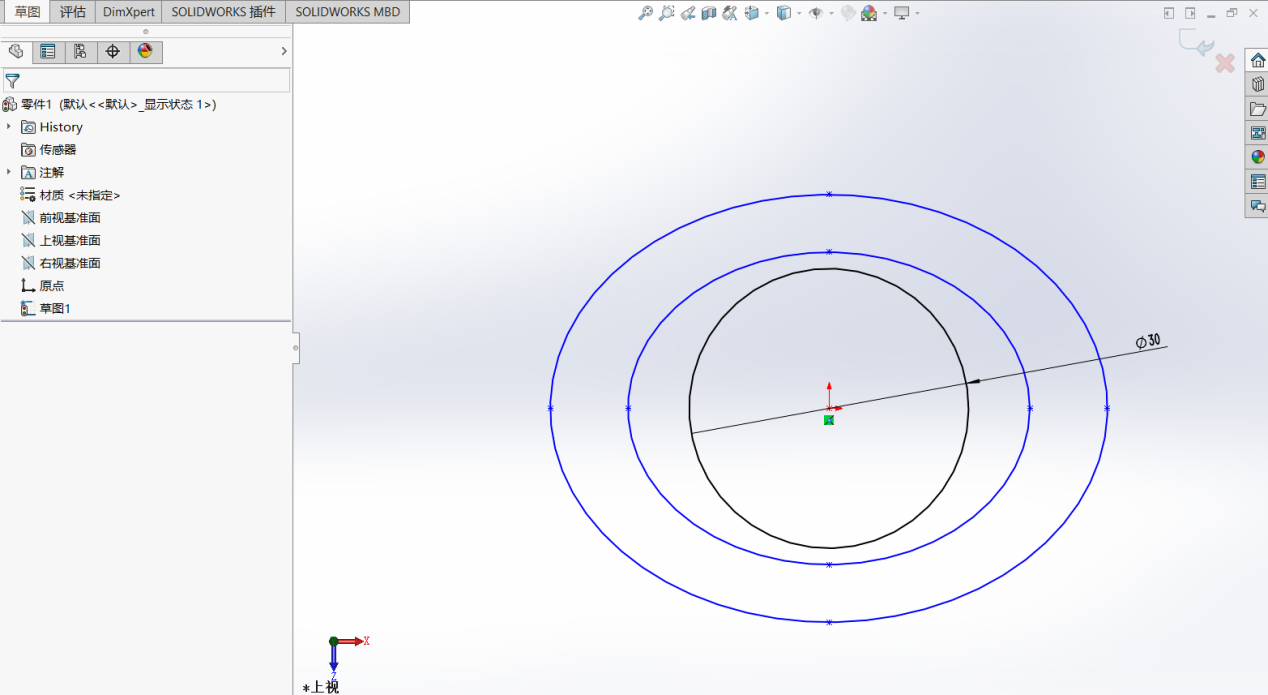Select 前视基准面 in the feature tree
1268x695 pixels.
[69, 218]
